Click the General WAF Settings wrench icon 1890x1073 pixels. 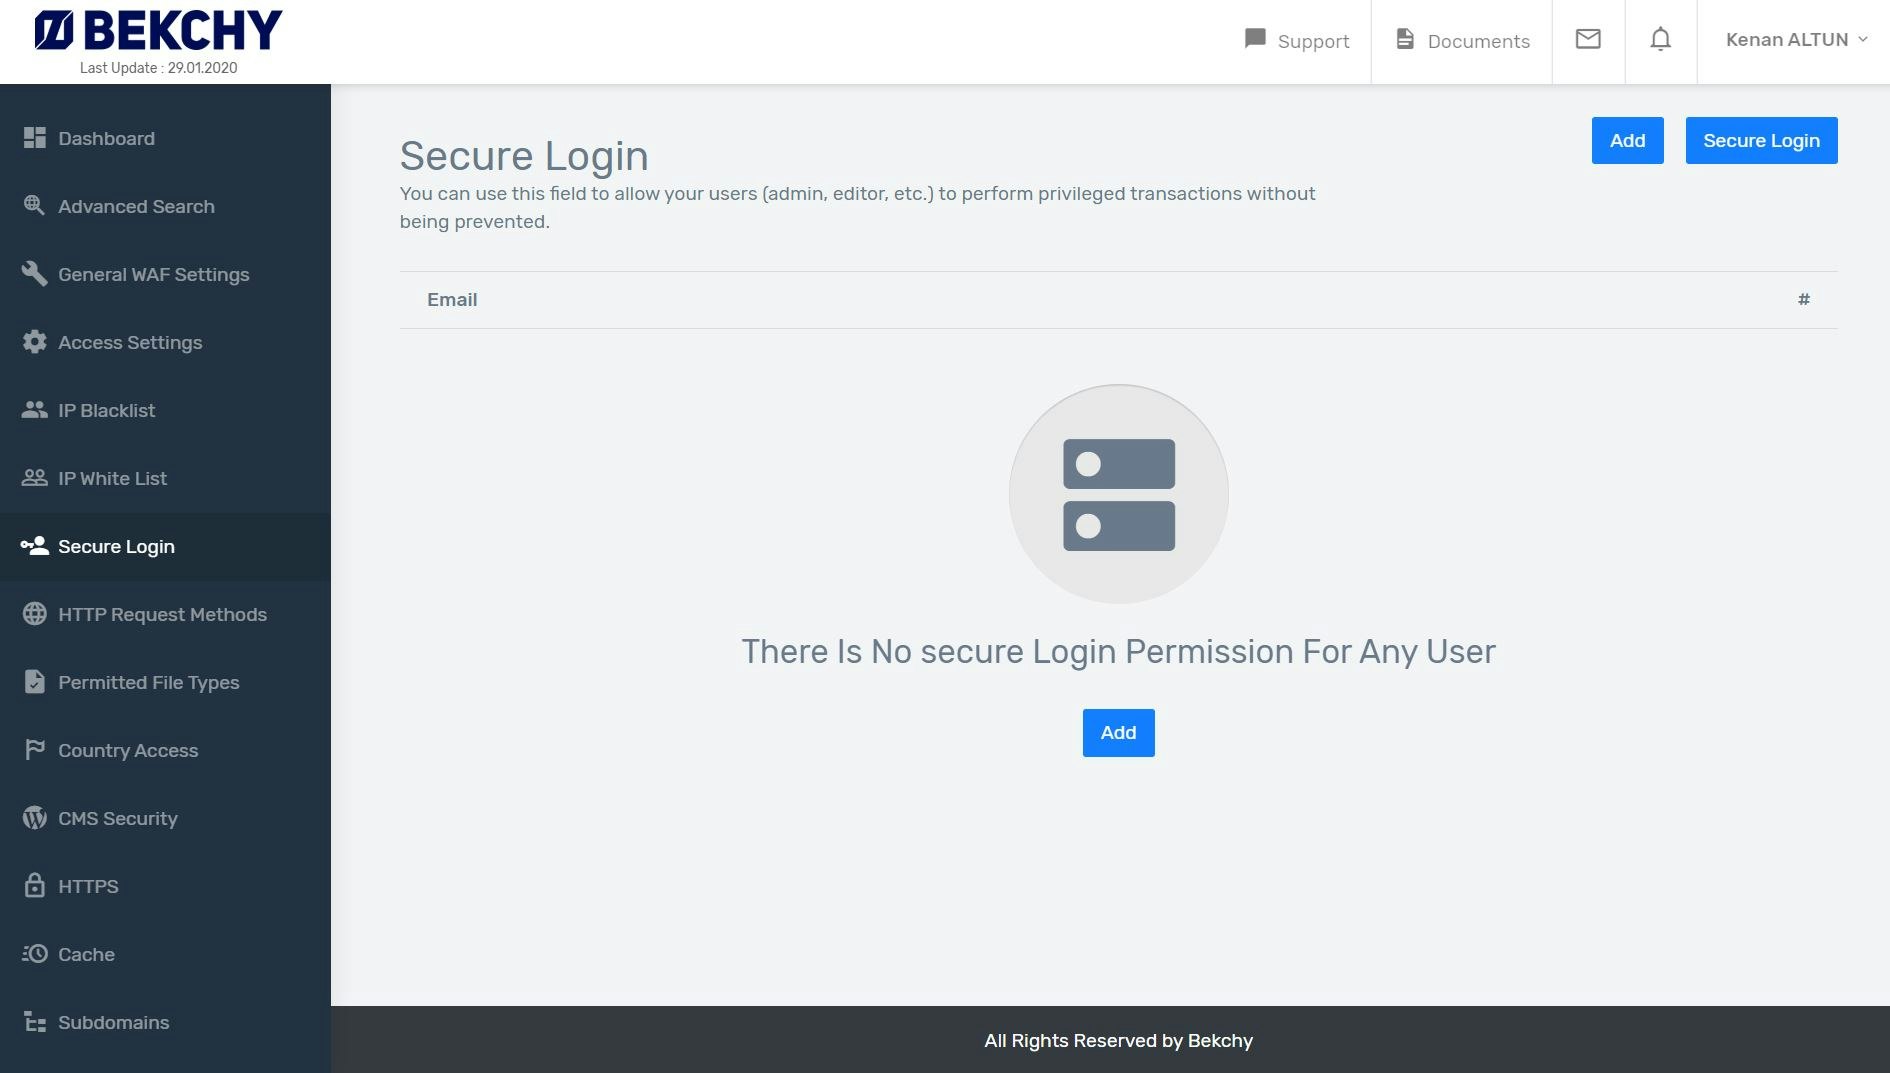click(35, 274)
